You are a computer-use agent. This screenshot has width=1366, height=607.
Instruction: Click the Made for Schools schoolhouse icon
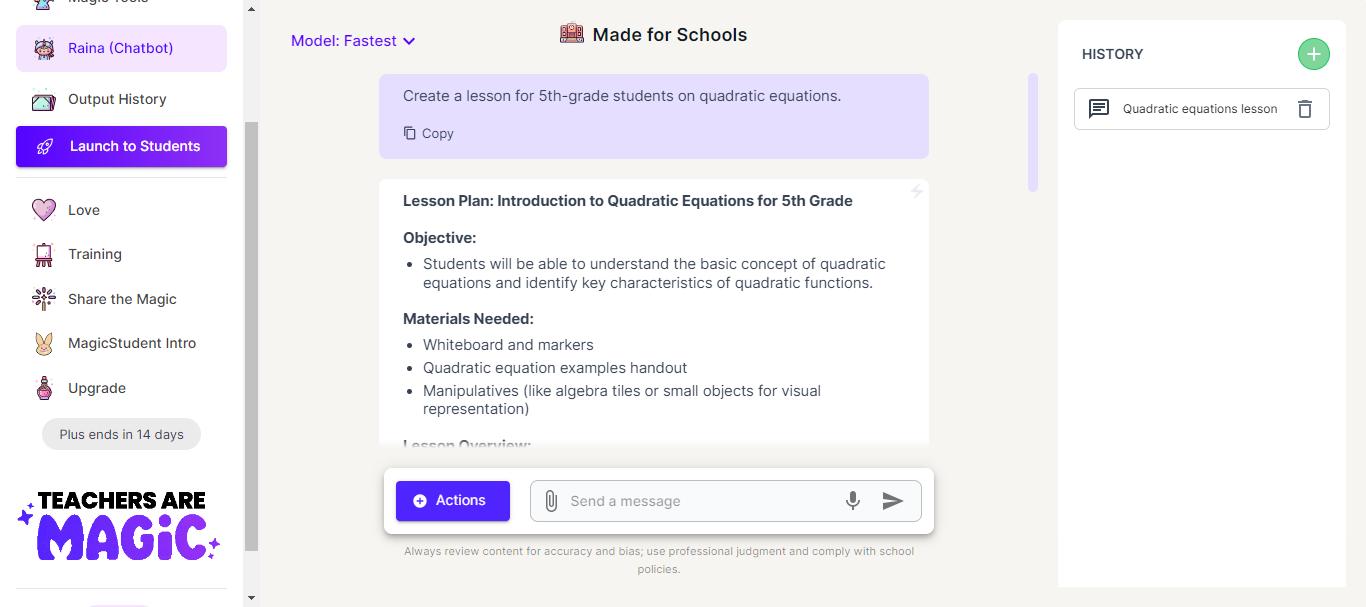pyautogui.click(x=572, y=33)
